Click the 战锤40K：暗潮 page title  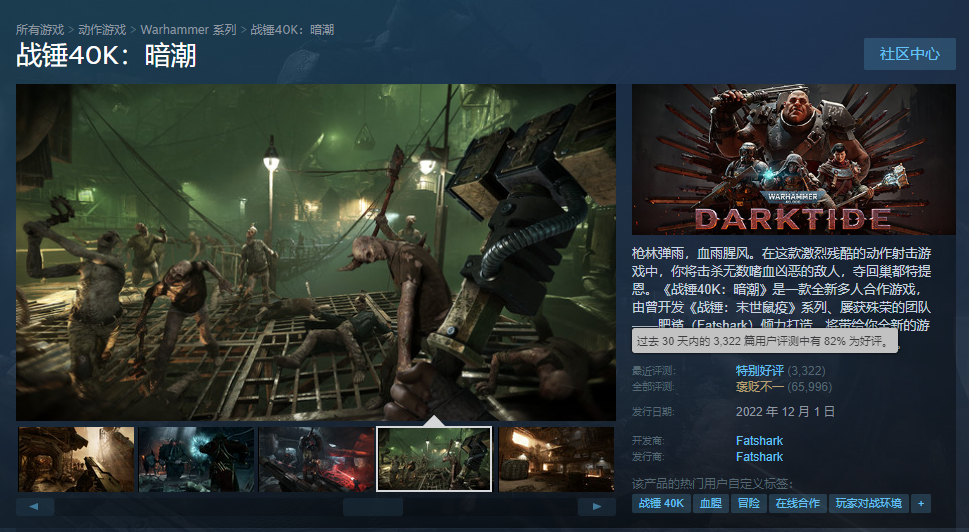tap(106, 55)
